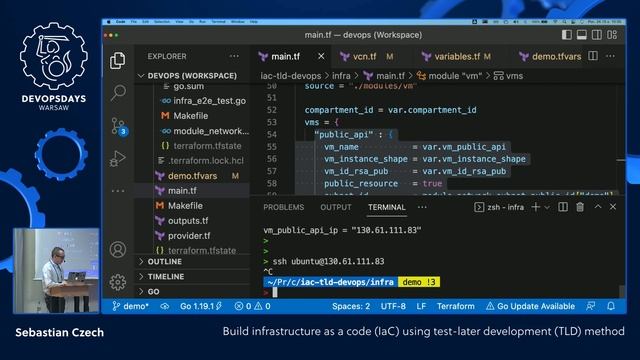The height and width of the screenshot is (360, 640).
Task: Open Explorer views and more actions menu
Action: coord(234,56)
